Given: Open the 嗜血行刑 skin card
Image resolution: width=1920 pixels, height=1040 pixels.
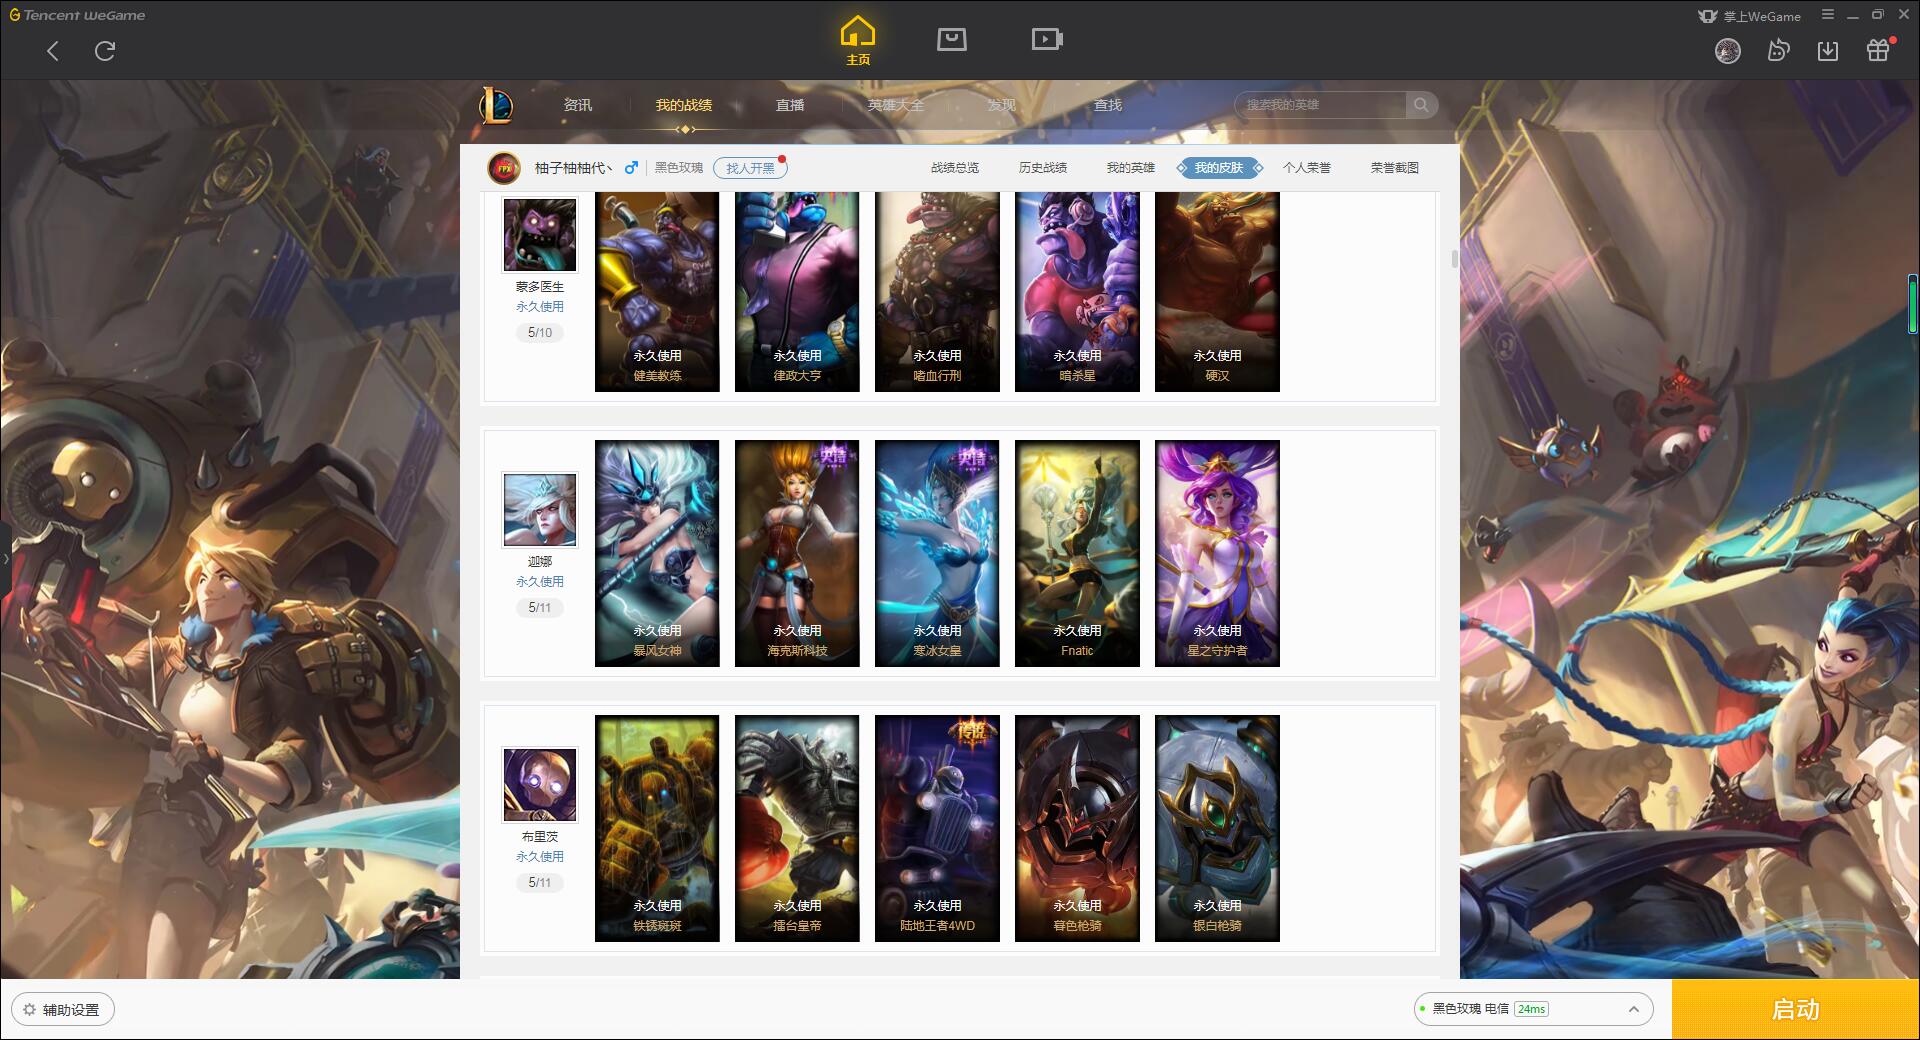Looking at the screenshot, I should 937,292.
